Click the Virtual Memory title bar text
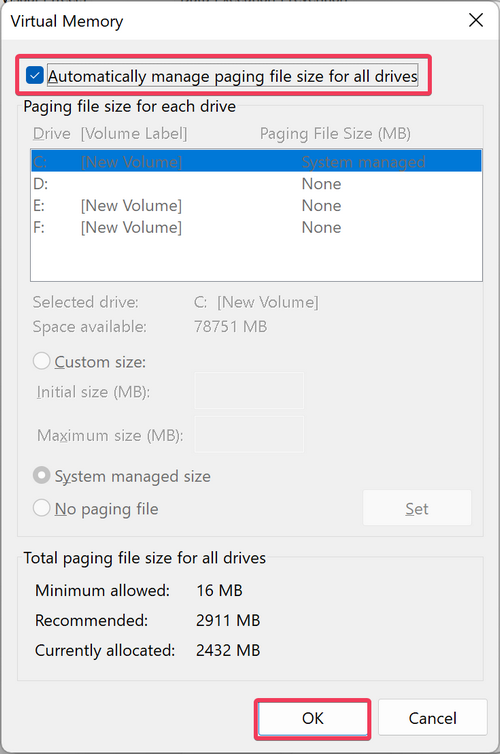 pyautogui.click(x=67, y=21)
